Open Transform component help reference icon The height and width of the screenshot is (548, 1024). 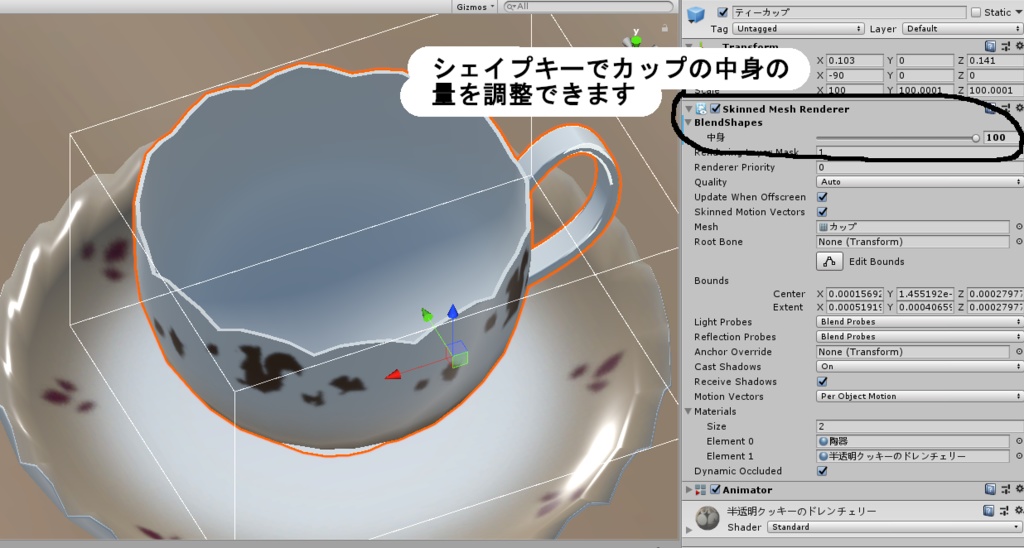[990, 46]
